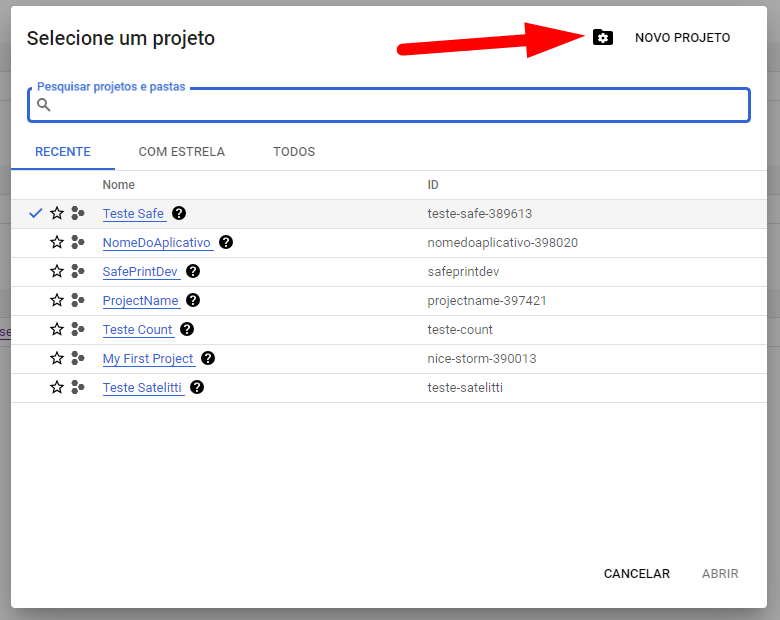
Task: Click help icon next to ProjectName
Action: (x=193, y=300)
